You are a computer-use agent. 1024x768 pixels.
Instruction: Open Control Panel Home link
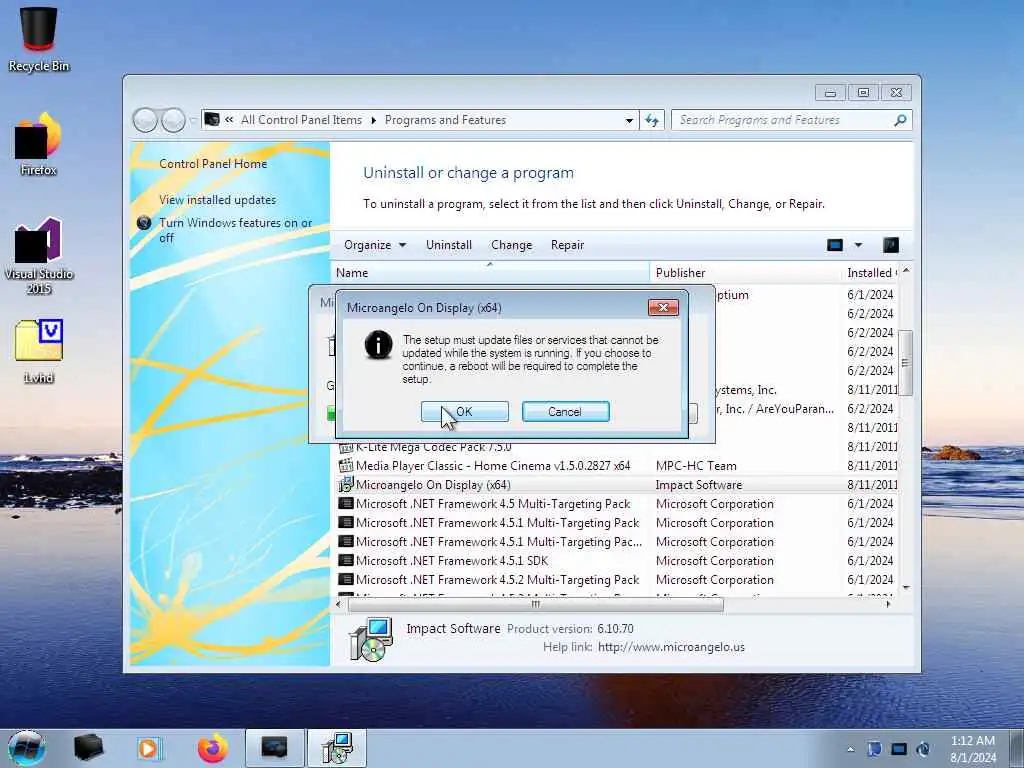213,163
